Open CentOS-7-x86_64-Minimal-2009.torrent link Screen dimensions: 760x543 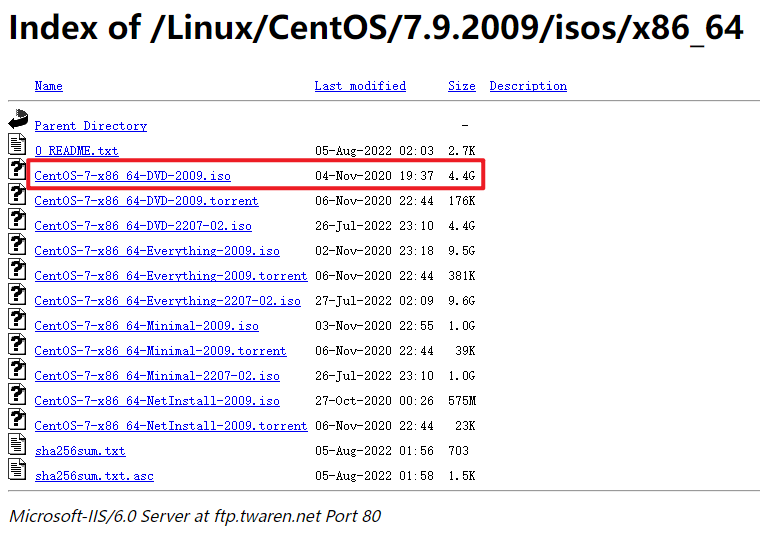[x=160, y=351]
